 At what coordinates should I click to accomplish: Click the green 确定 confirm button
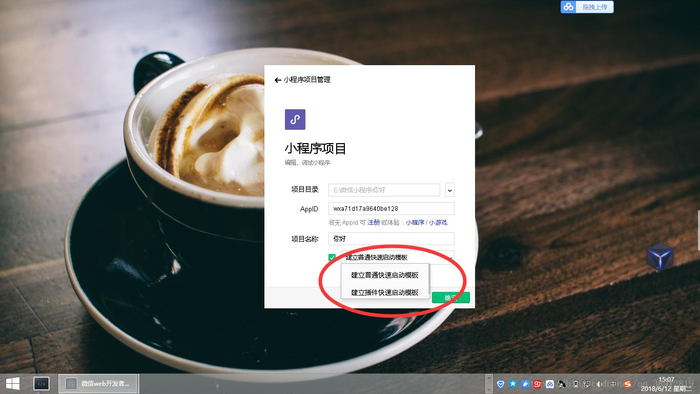coord(451,297)
